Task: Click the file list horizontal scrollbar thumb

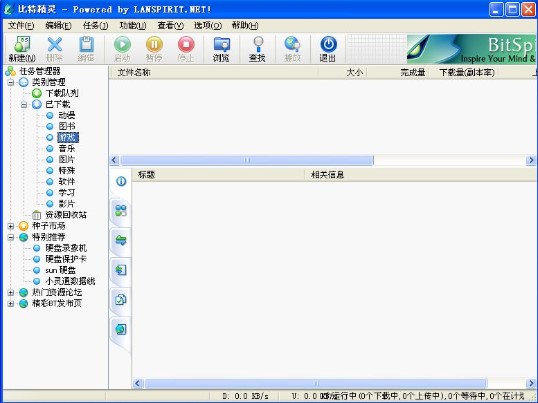Action: [247, 160]
